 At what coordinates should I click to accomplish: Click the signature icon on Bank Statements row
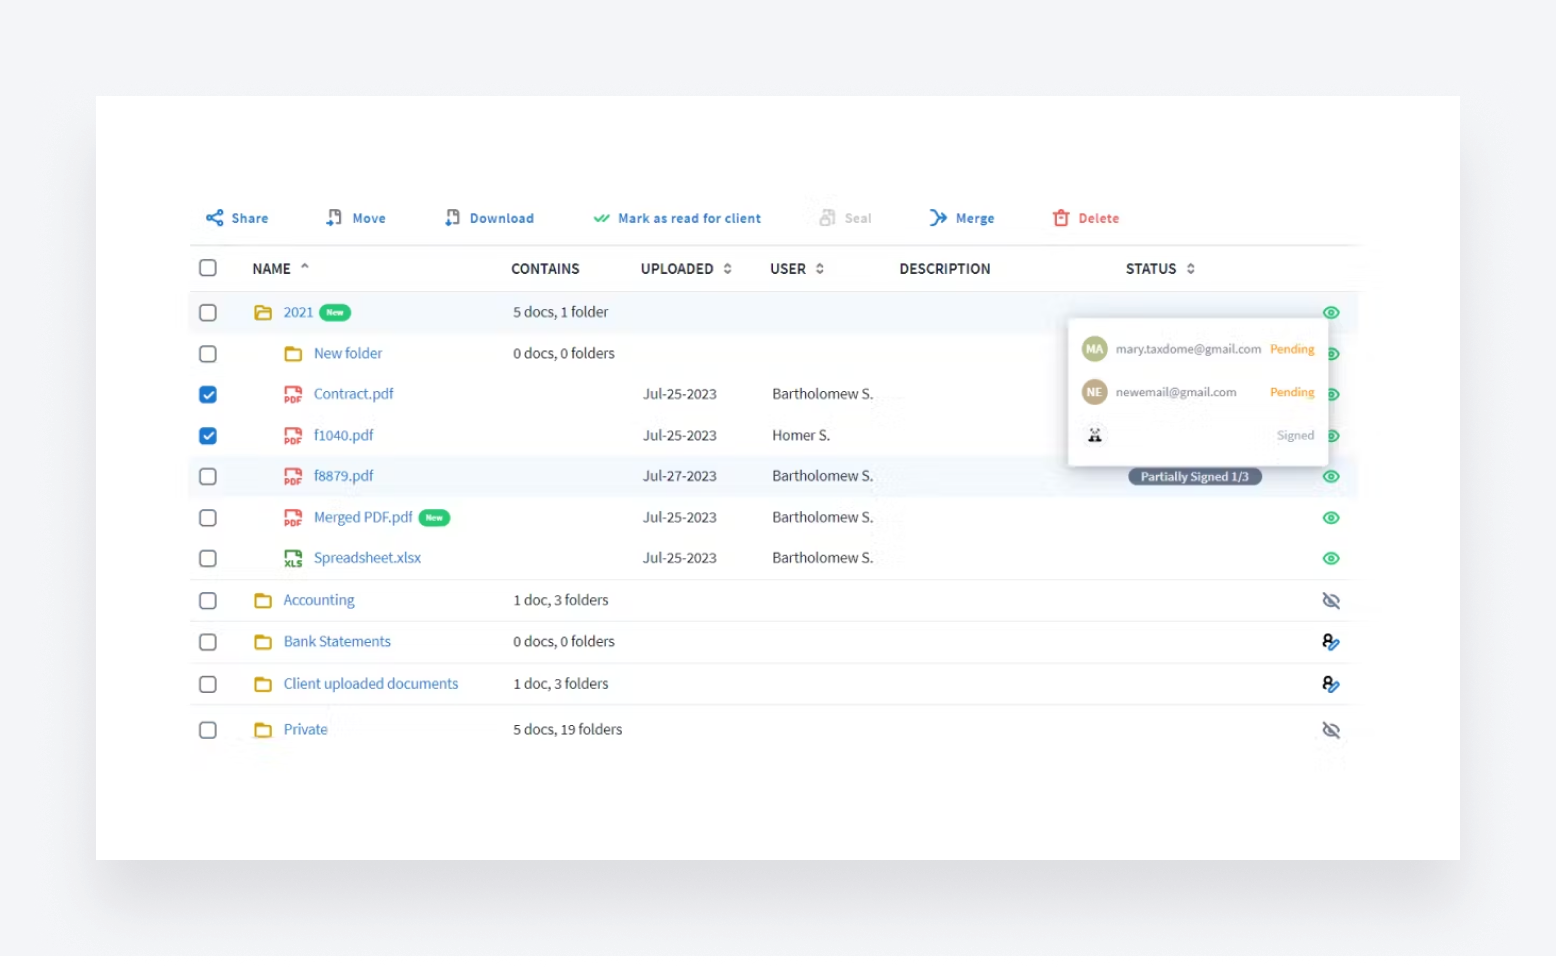coord(1331,642)
